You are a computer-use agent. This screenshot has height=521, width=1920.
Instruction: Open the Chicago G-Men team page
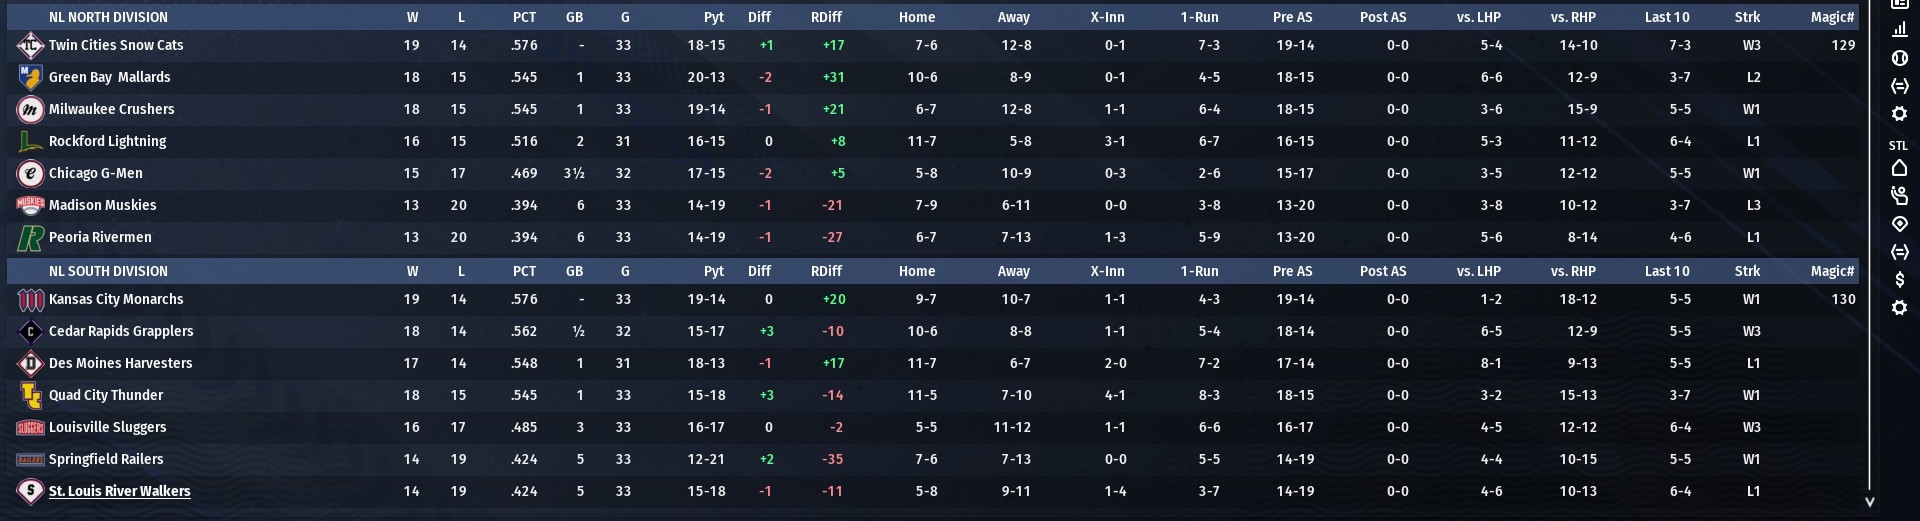95,173
